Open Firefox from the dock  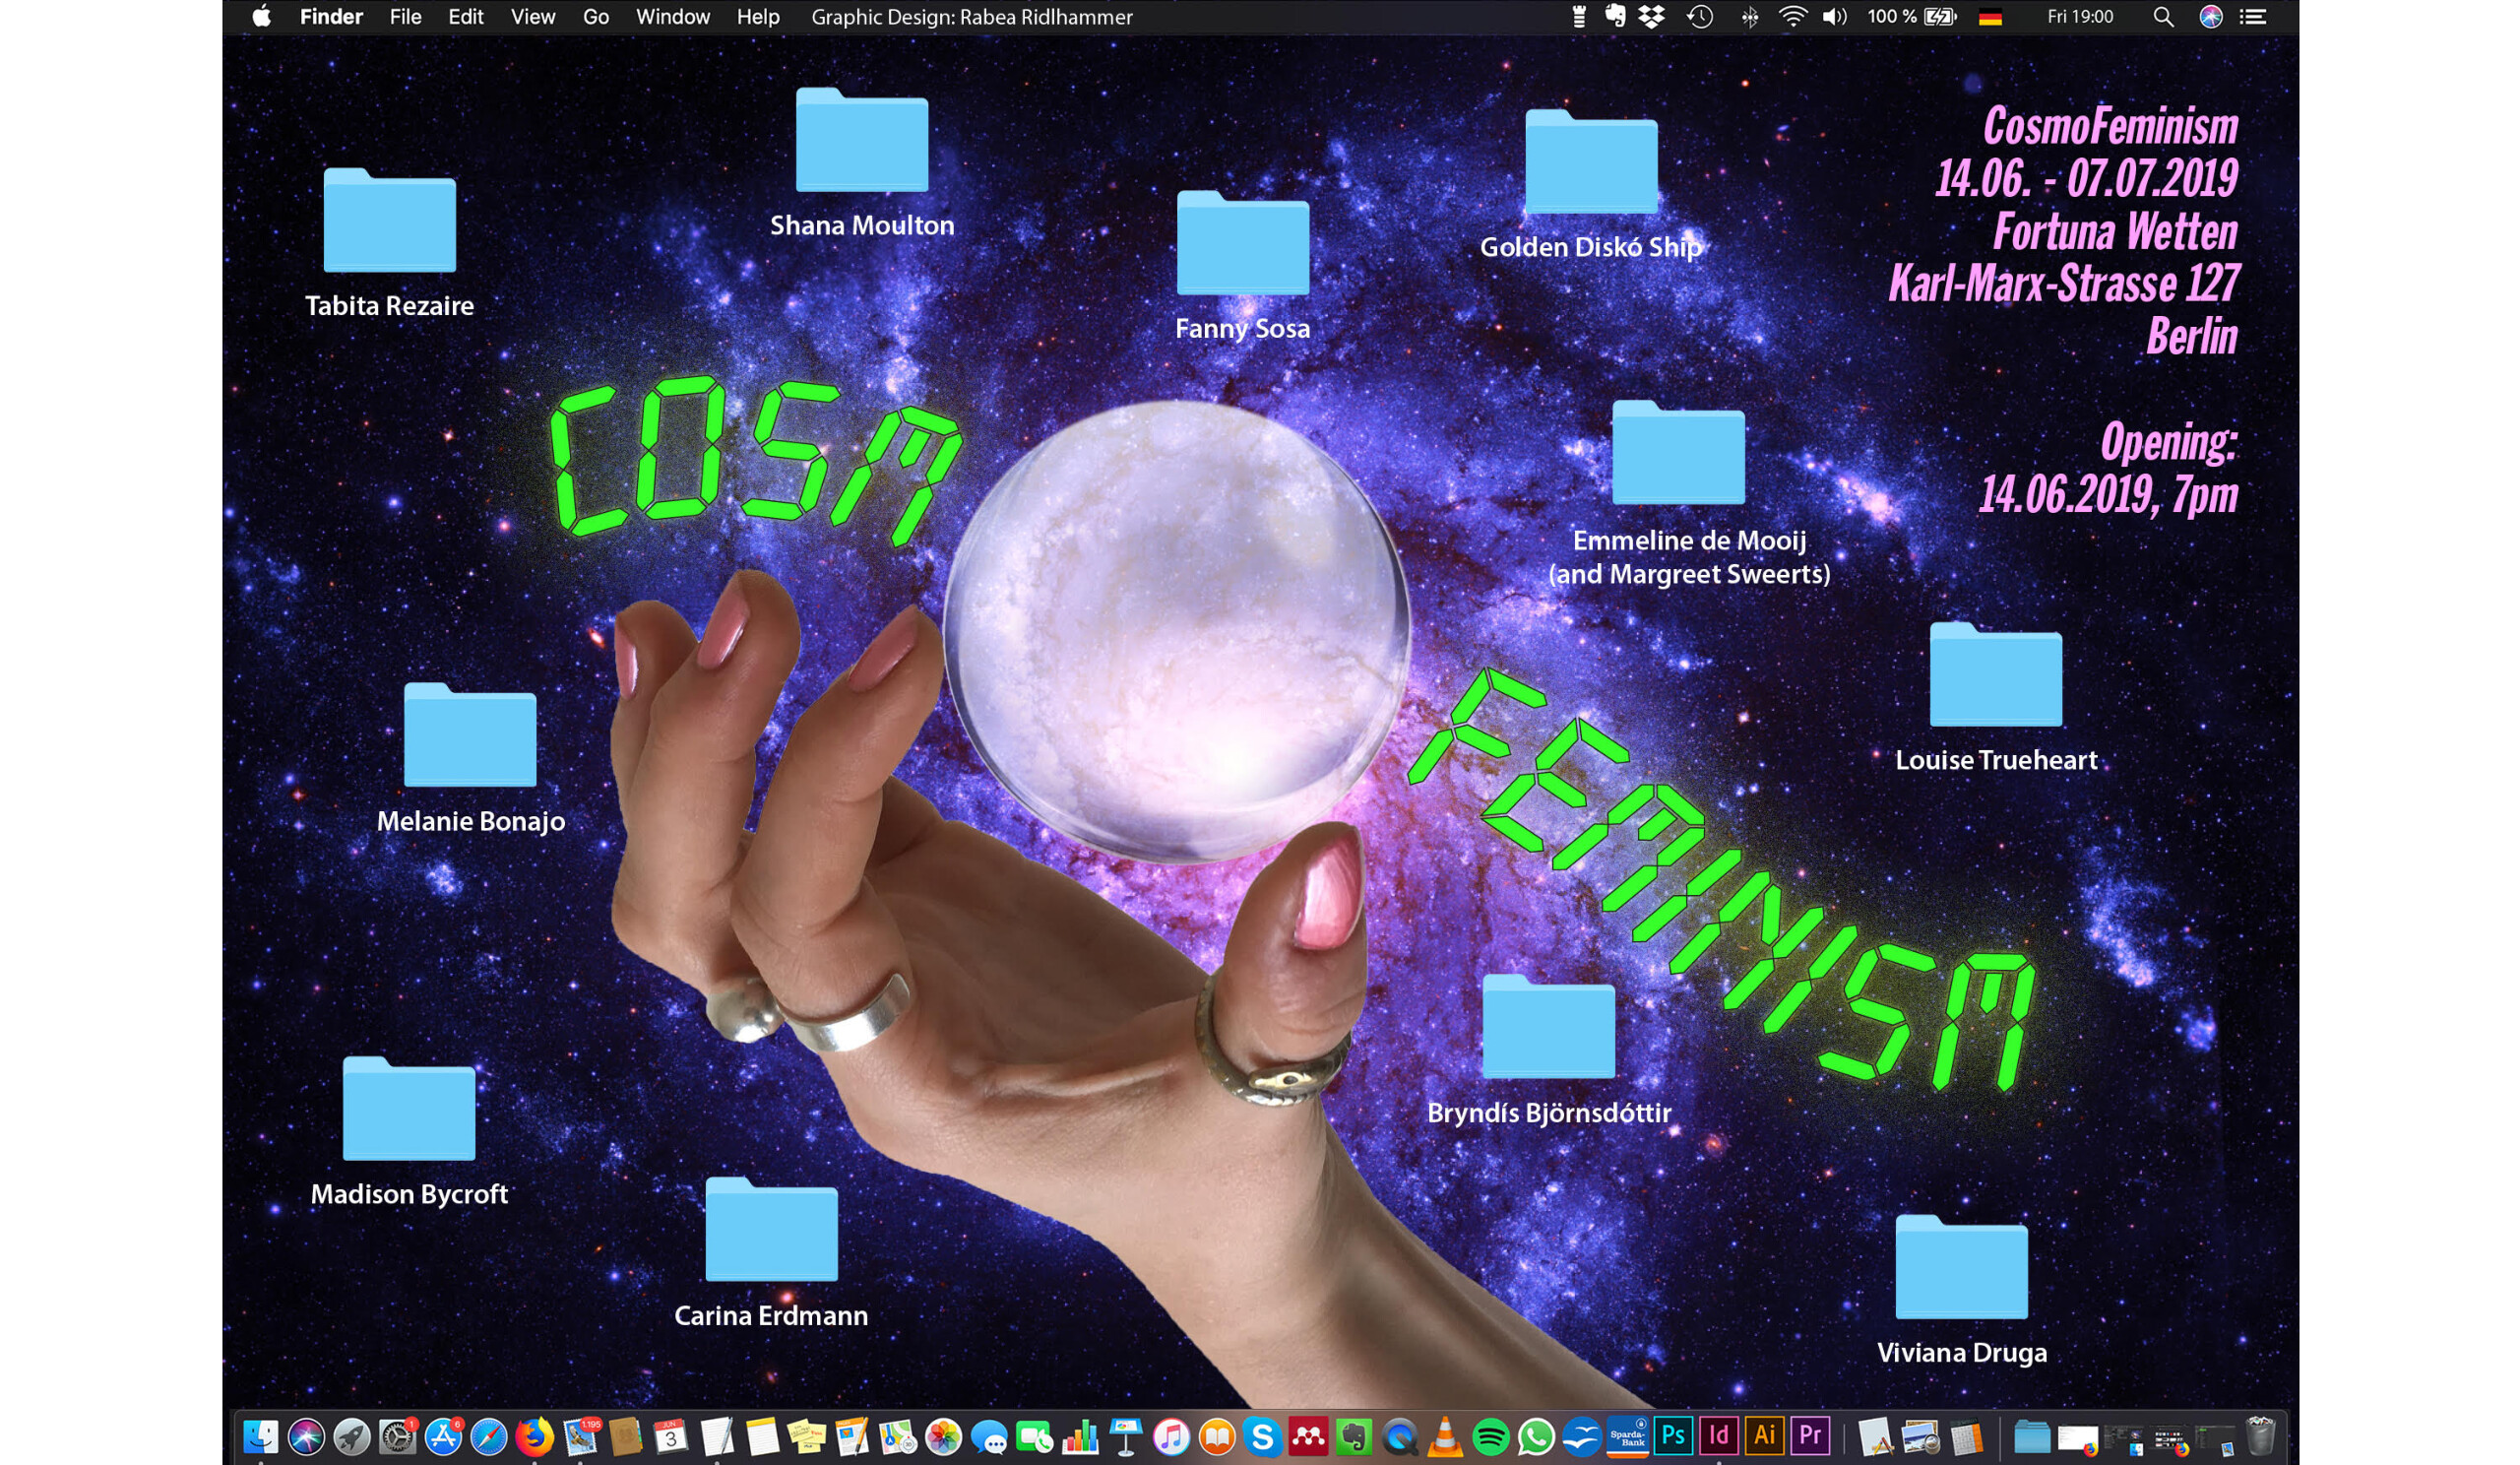pos(535,1437)
